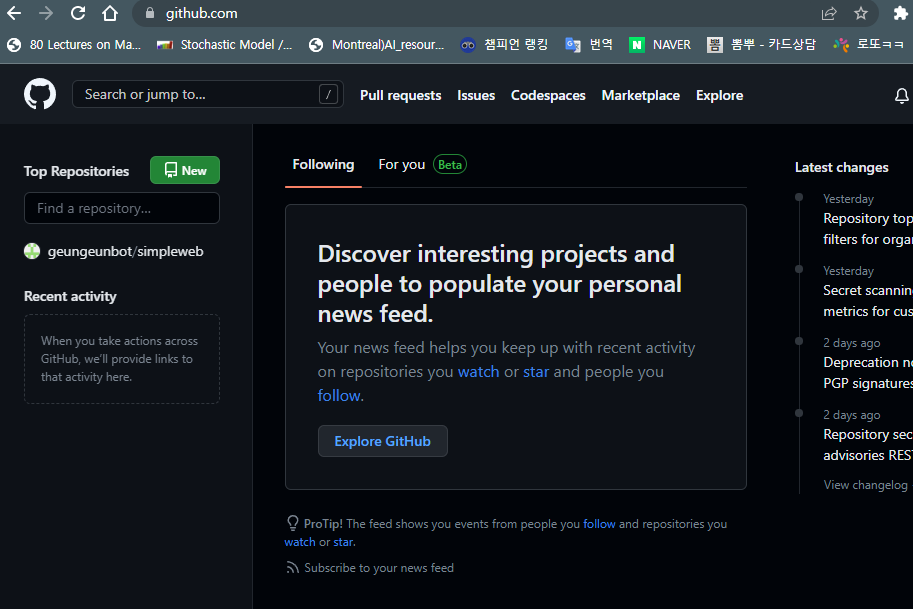Click the 'follow' link in the ProTip
Viewport: 913px width, 609px height.
[599, 523]
